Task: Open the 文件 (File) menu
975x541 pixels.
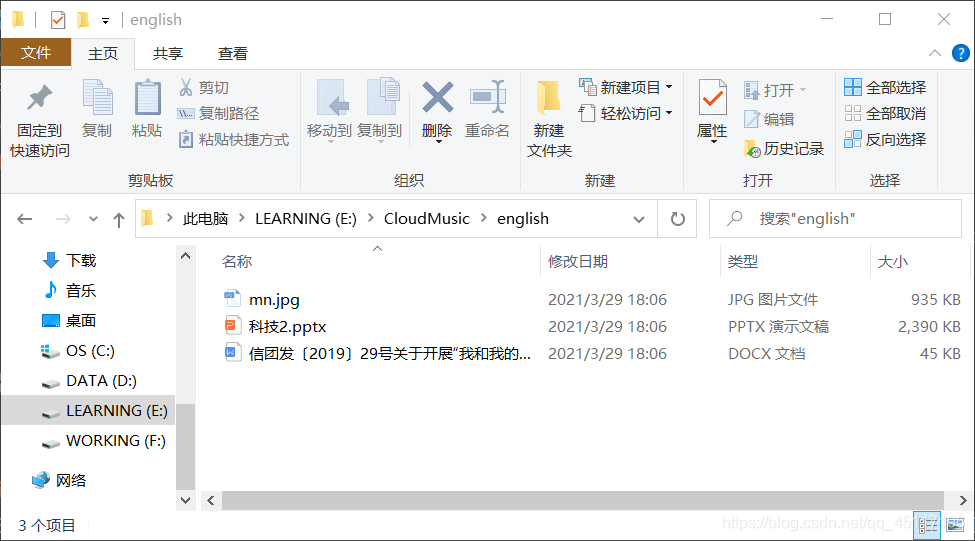Action: tap(36, 53)
